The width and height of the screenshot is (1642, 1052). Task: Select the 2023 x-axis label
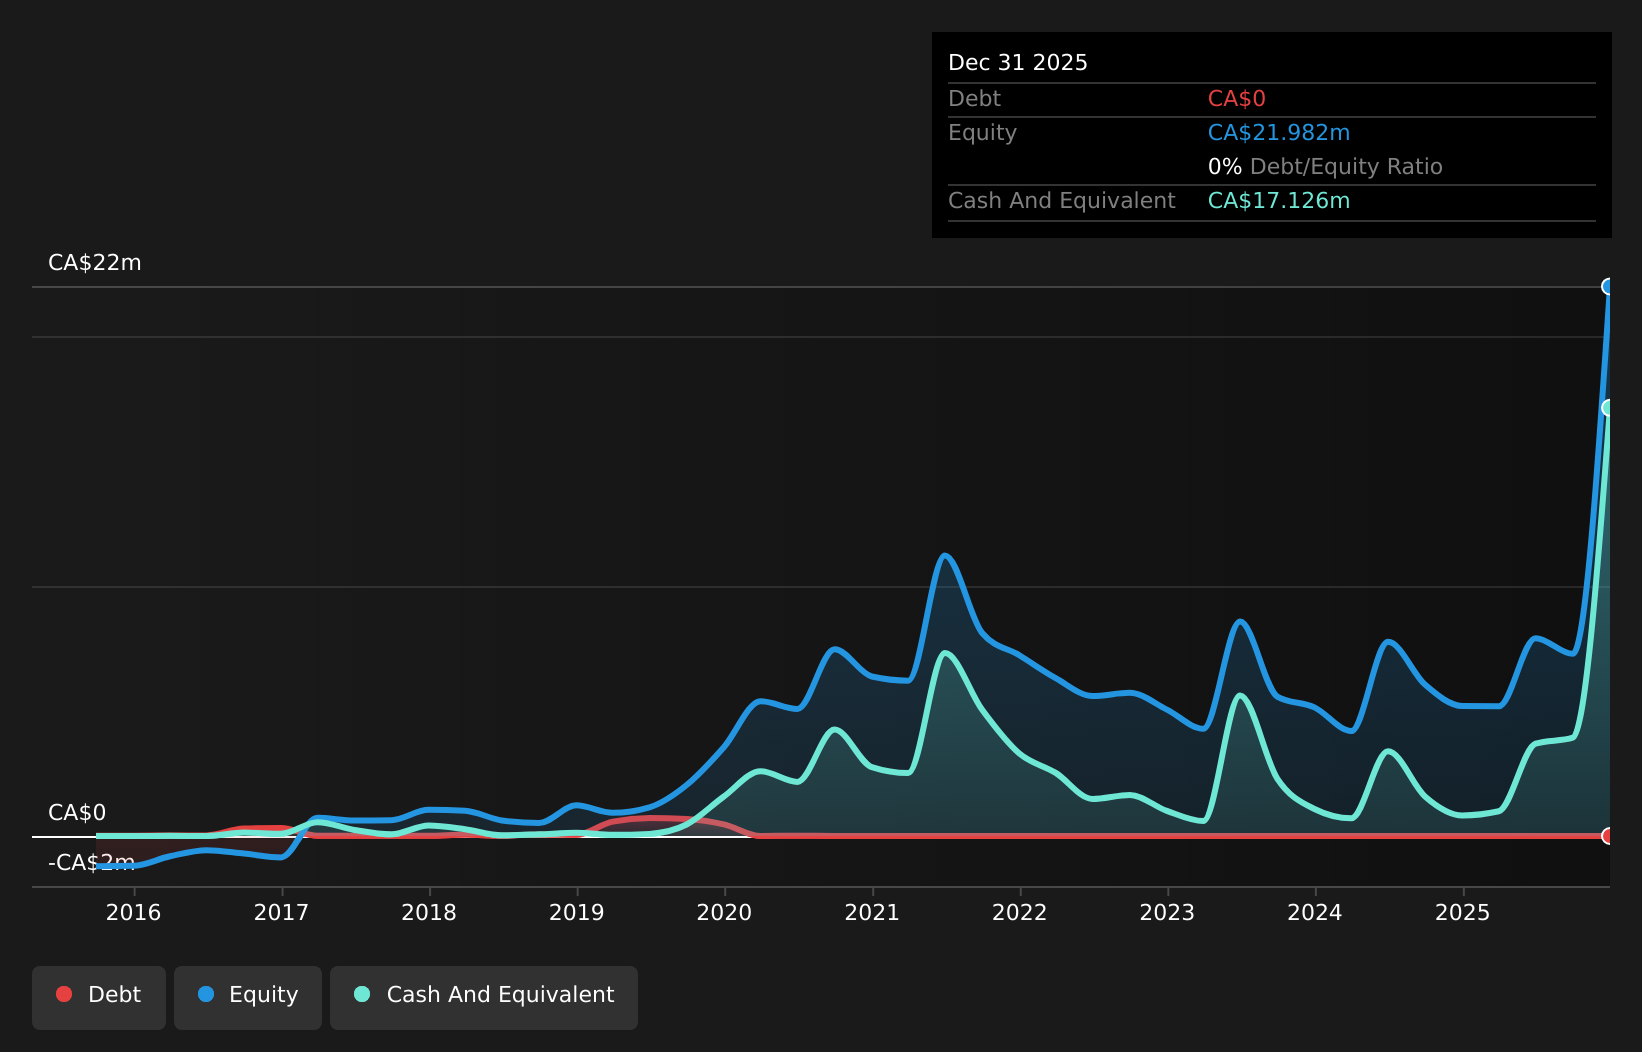(1167, 913)
